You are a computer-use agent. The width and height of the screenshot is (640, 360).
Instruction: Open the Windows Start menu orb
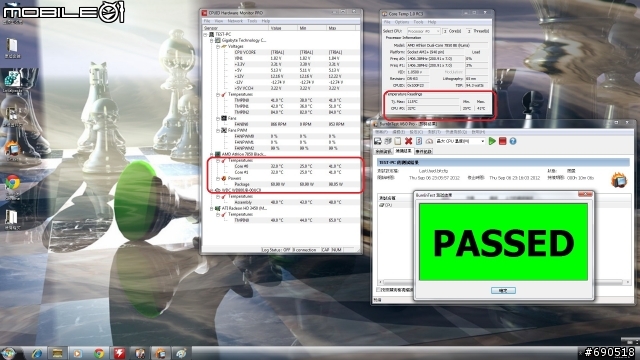(9, 353)
